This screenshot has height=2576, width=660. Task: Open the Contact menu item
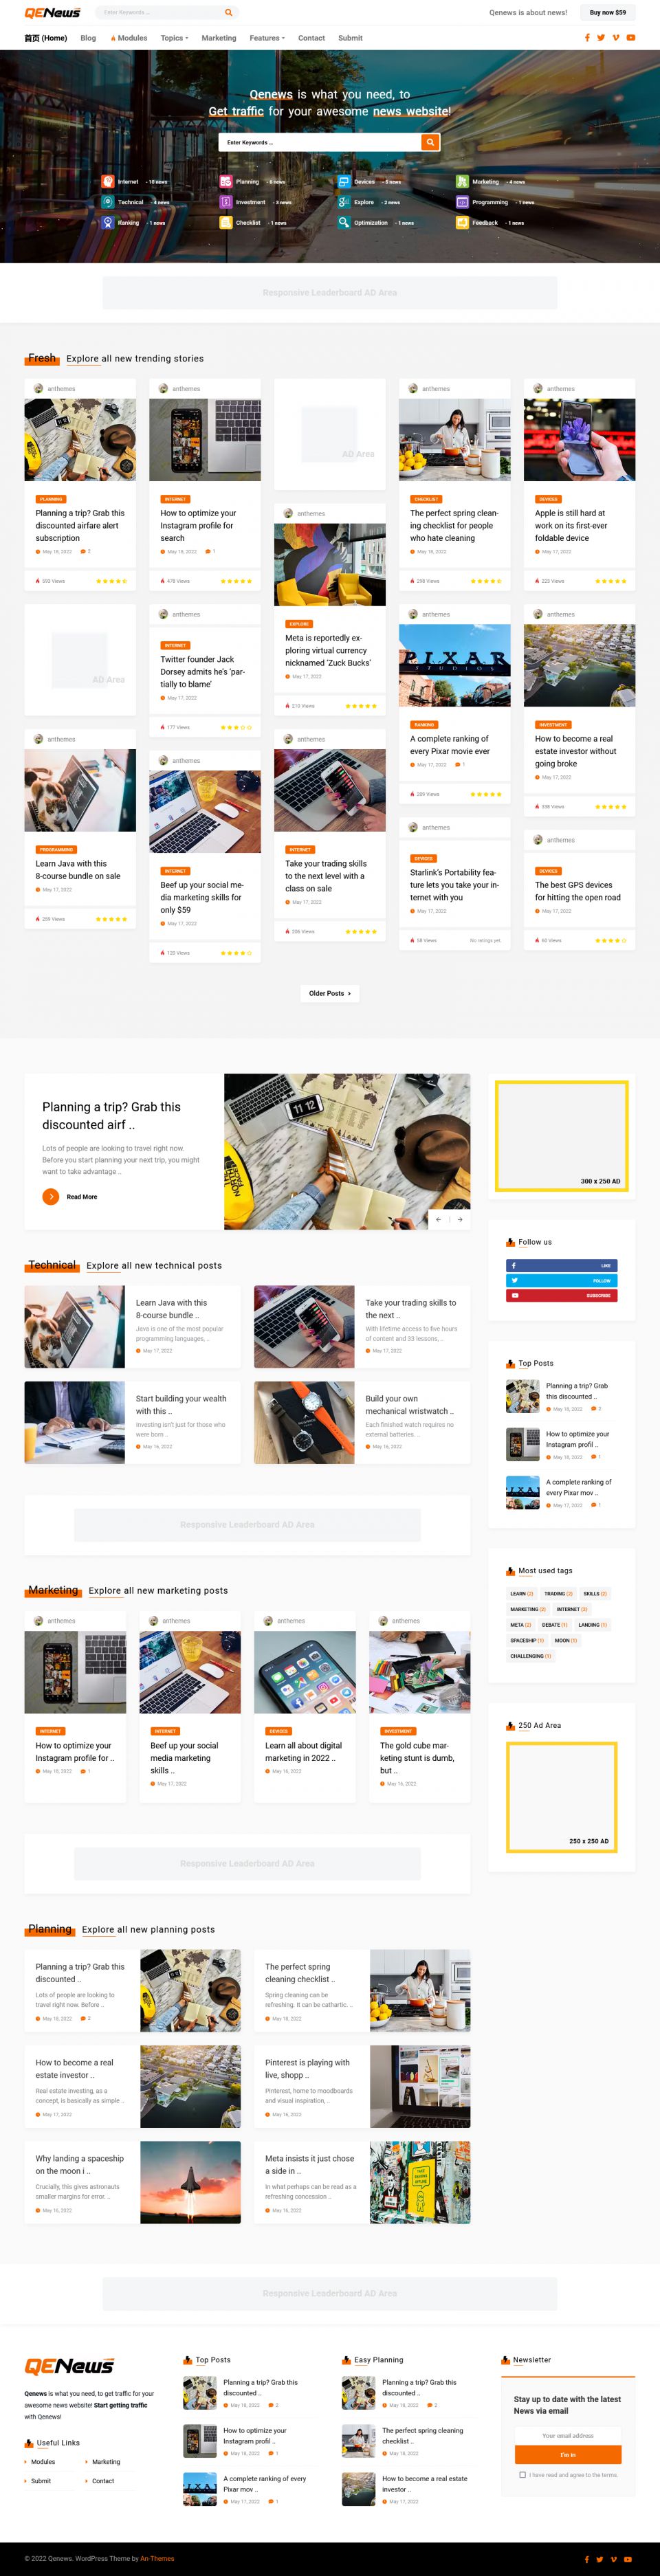point(311,38)
